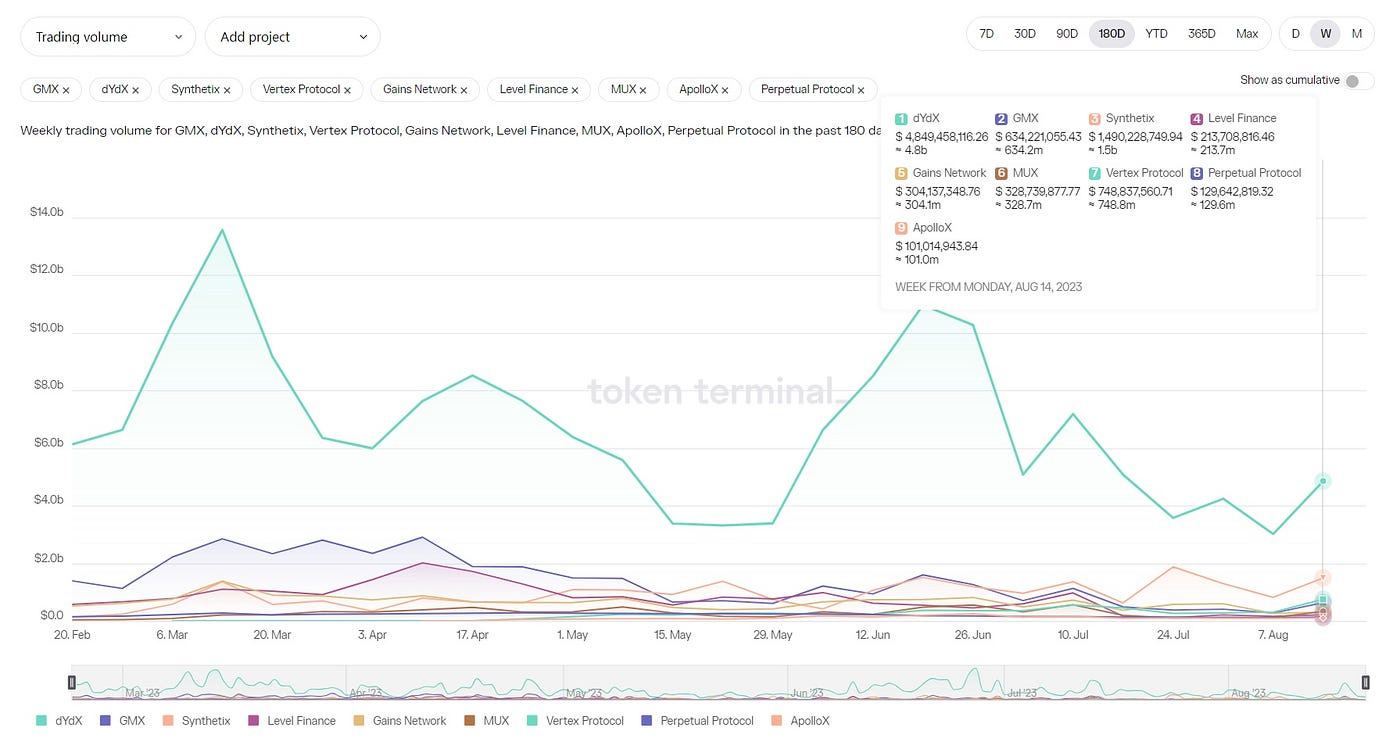Screen dimensions: 1400x739
Task: Remove the GMX chip via its x
Action: [x=66, y=90]
